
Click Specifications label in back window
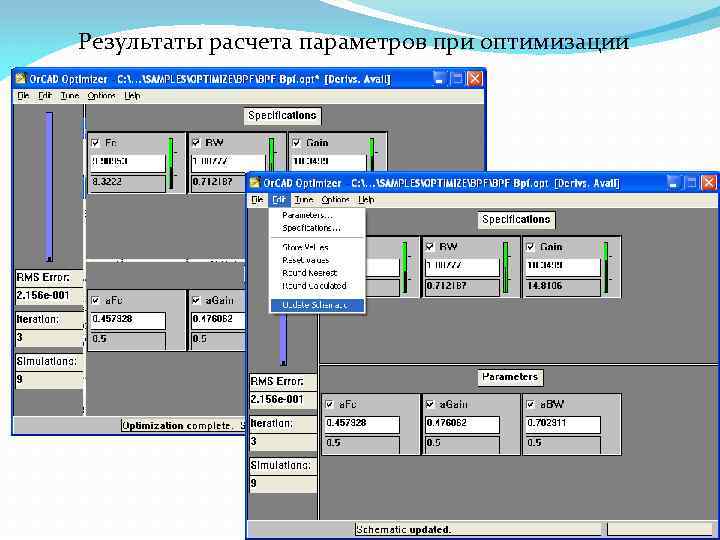tap(282, 116)
